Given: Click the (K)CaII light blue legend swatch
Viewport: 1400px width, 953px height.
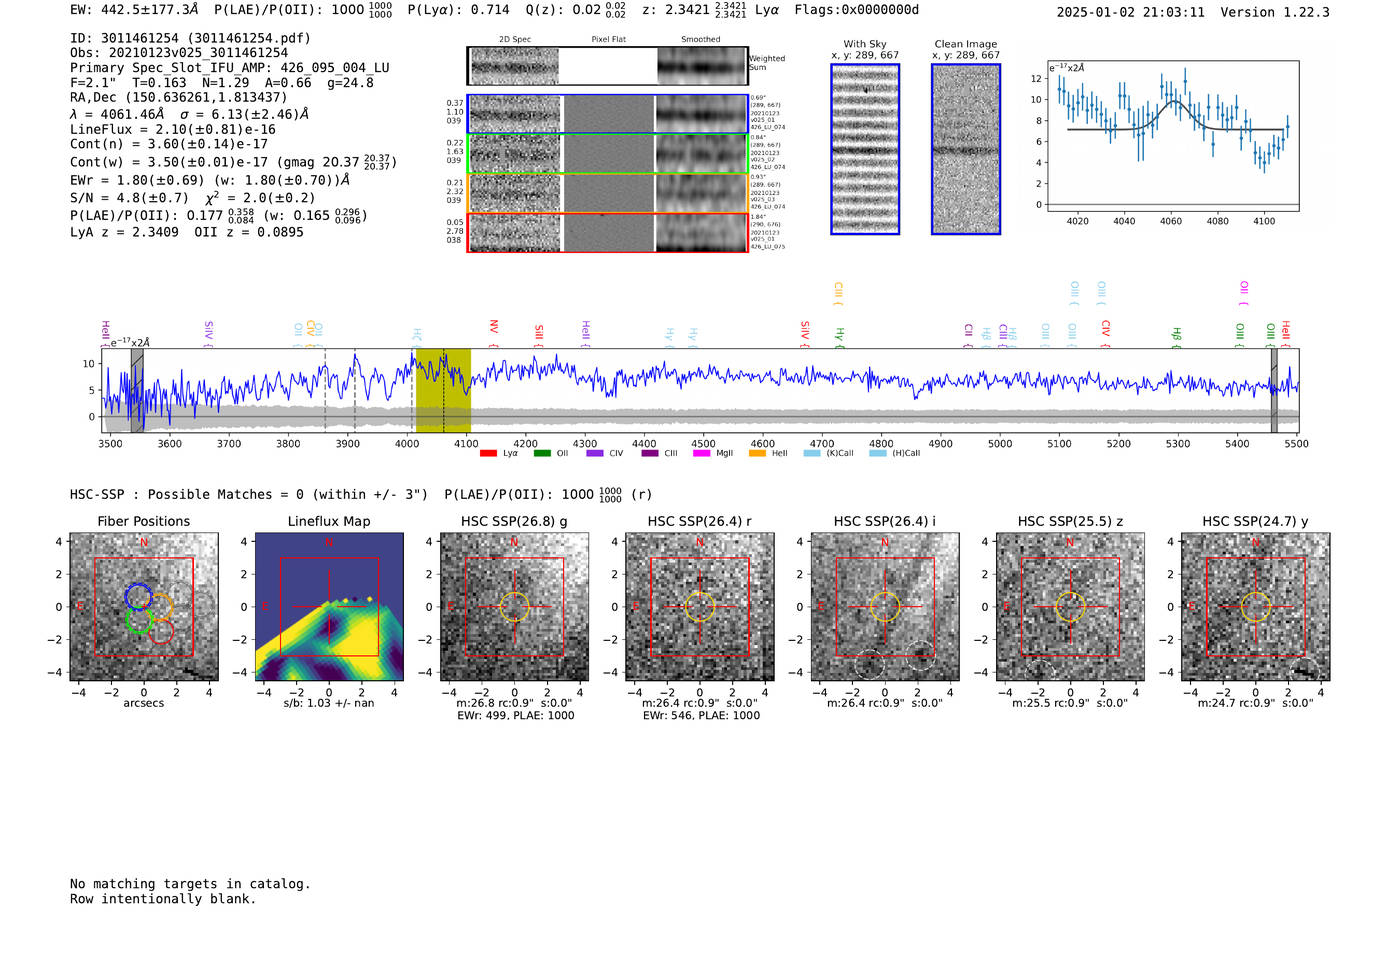Looking at the screenshot, I should 812,454.
